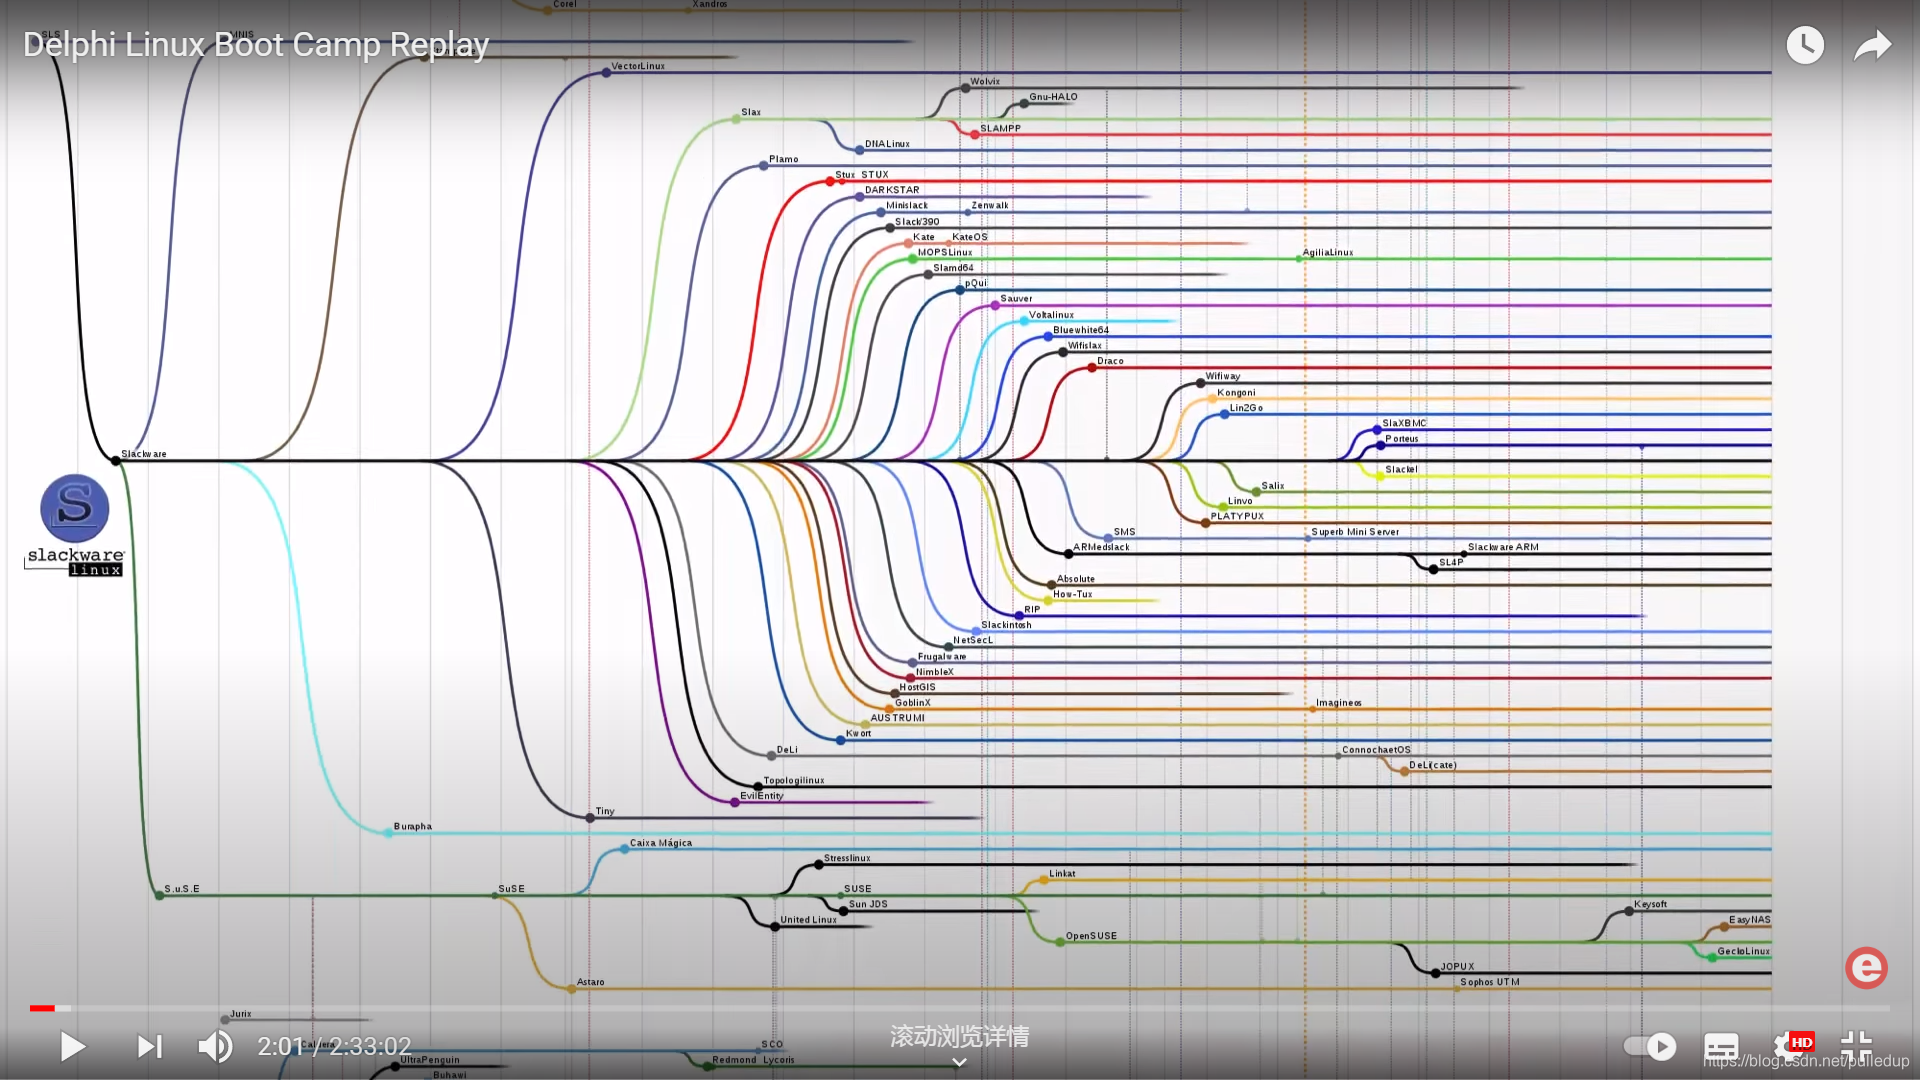
Task: Click the 'Plamo' label
Action: tap(784, 159)
